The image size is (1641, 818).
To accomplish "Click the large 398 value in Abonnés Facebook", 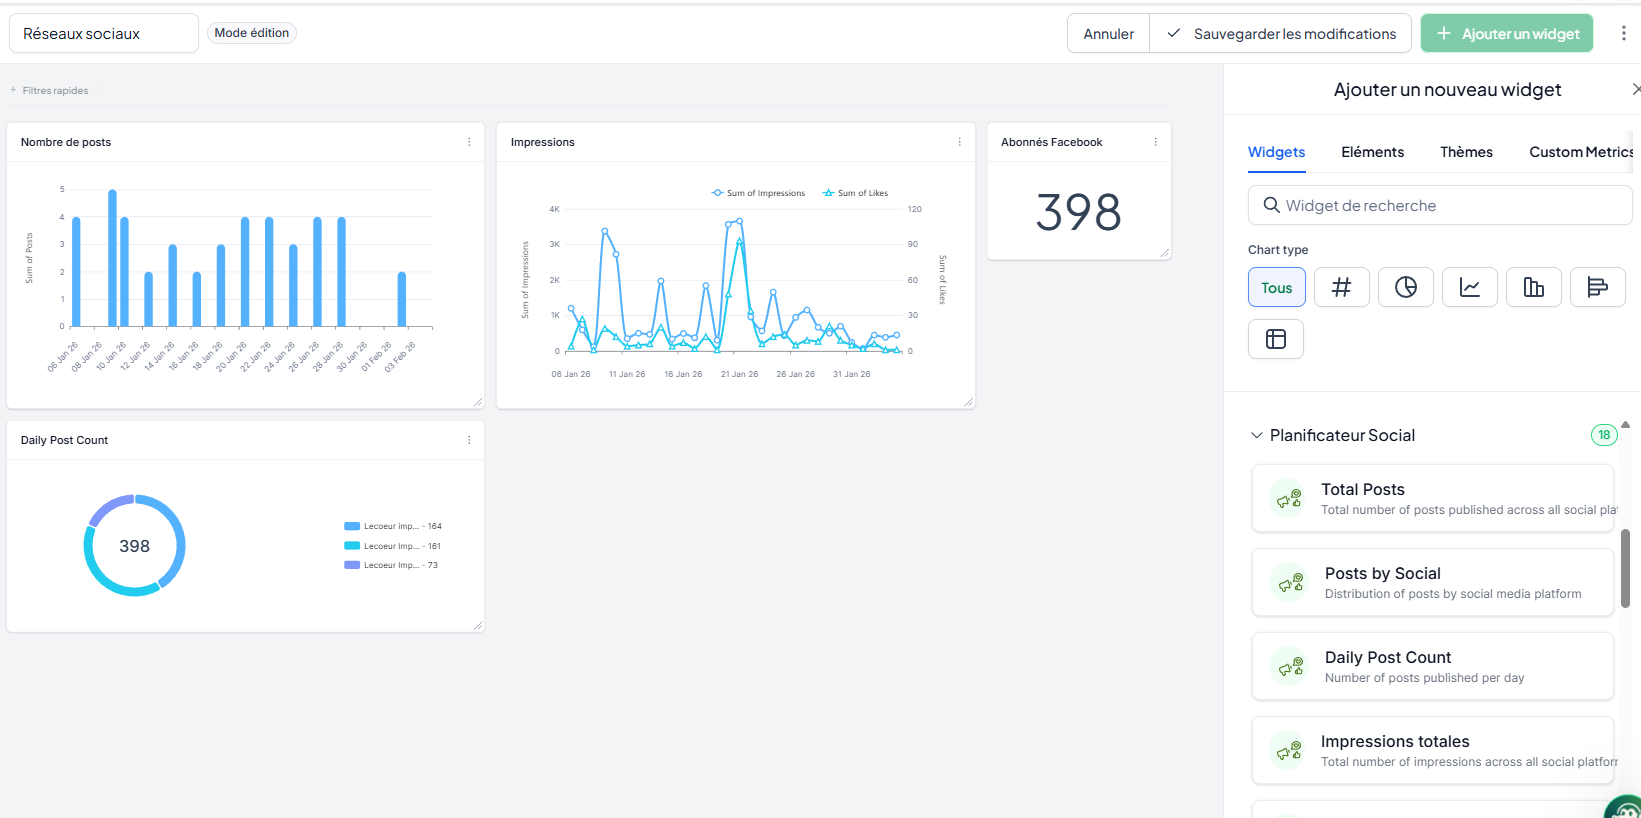I will (x=1078, y=212).
